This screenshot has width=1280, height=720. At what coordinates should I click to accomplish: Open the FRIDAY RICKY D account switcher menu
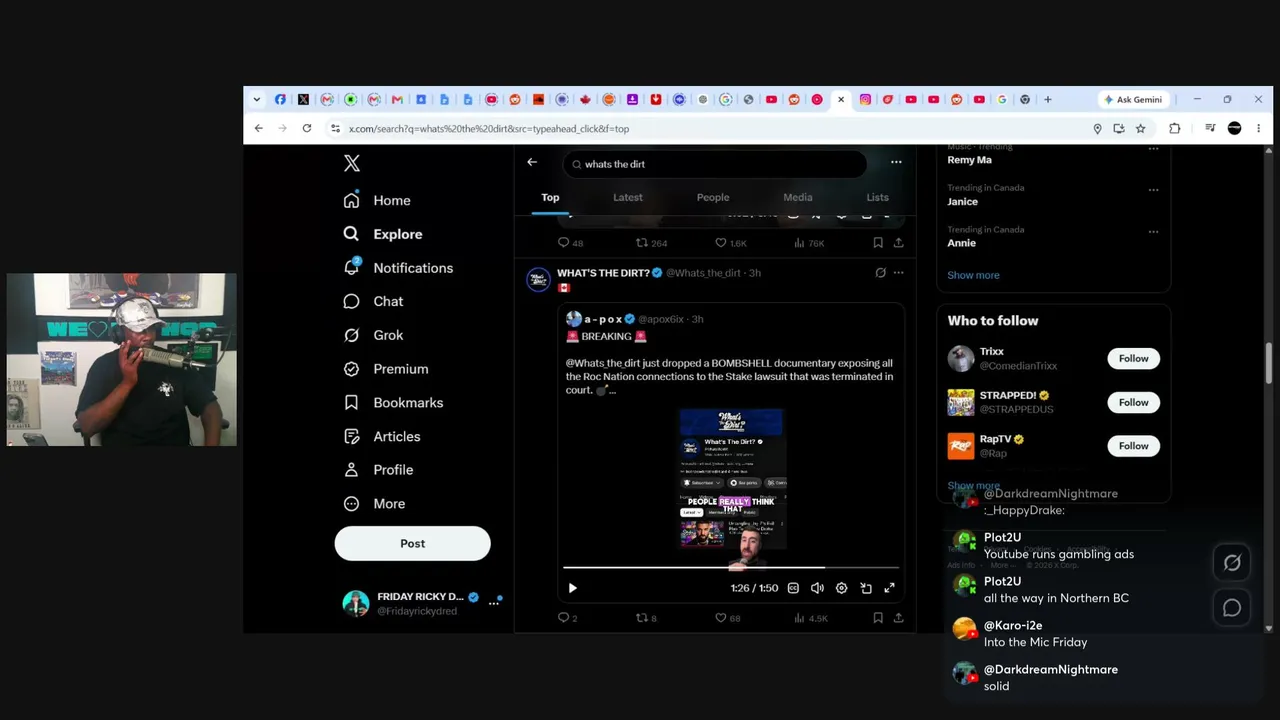click(x=422, y=603)
